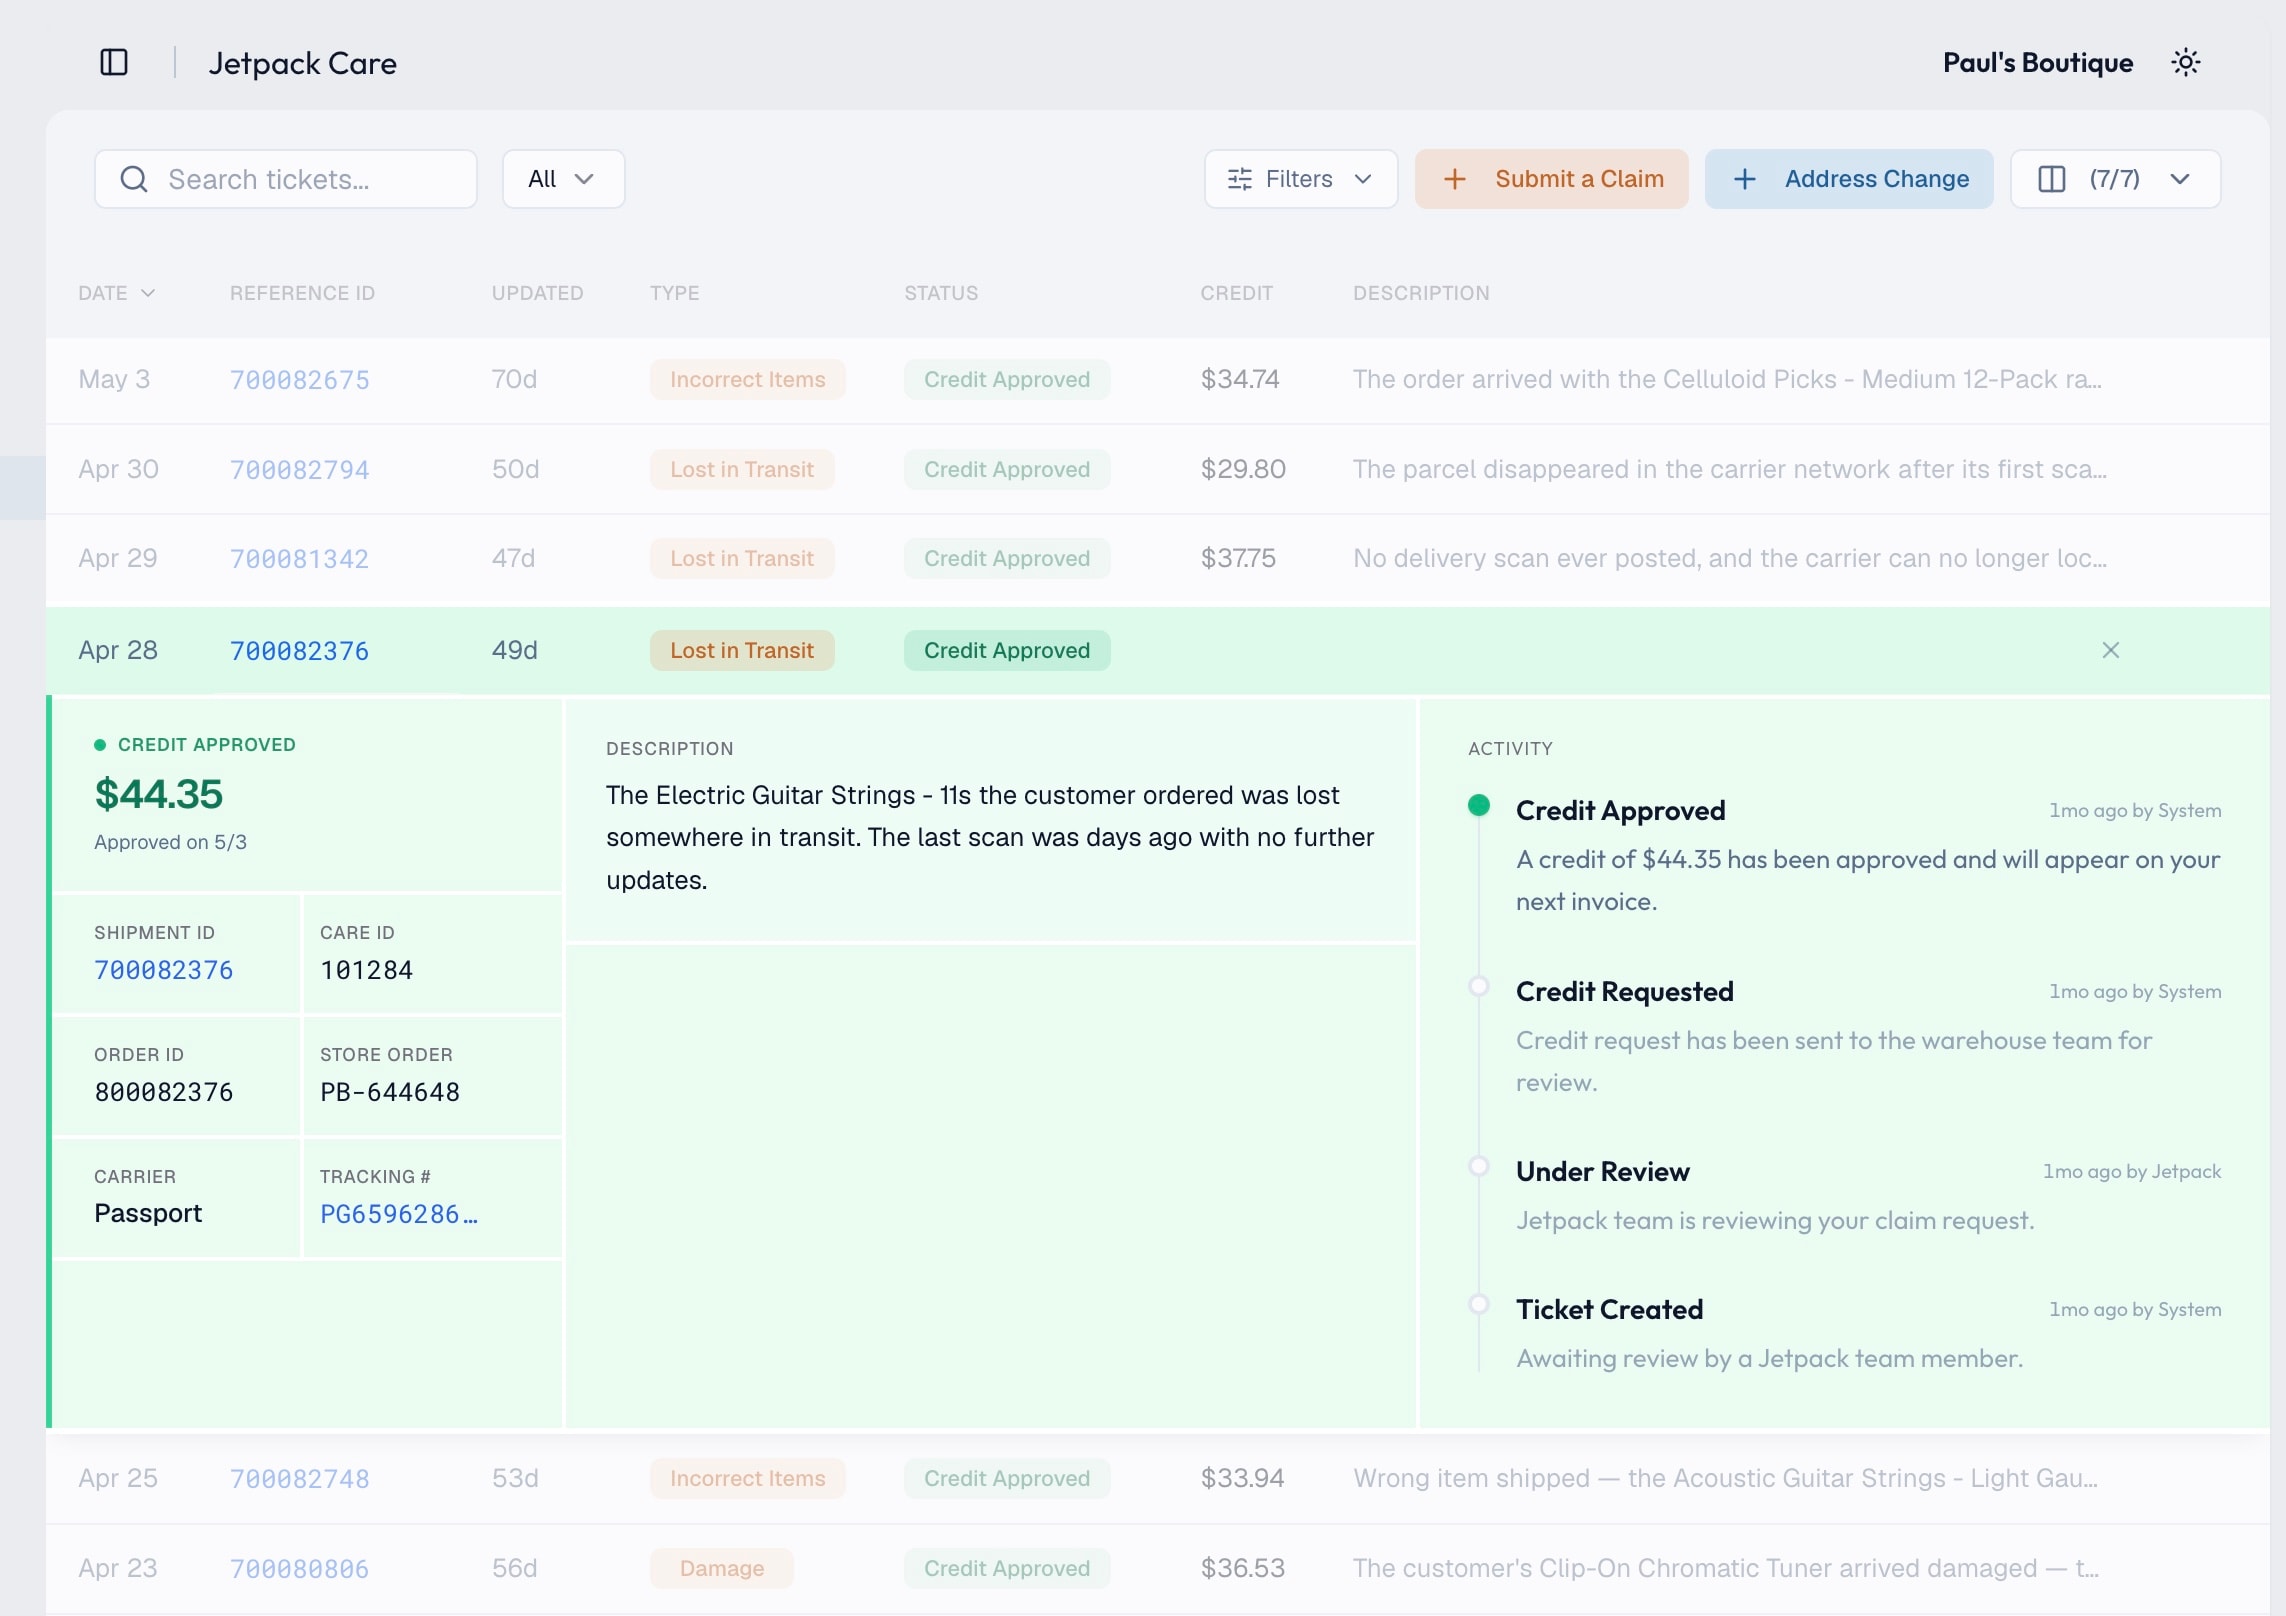Click the STATUS column header
Viewport: 2286px width, 1616px height.
[941, 293]
